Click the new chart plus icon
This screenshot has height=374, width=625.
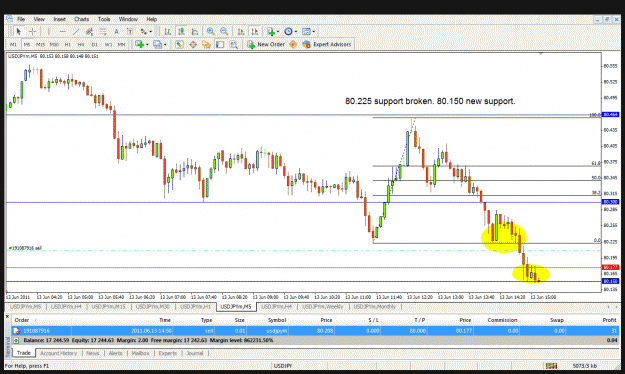tap(139, 44)
